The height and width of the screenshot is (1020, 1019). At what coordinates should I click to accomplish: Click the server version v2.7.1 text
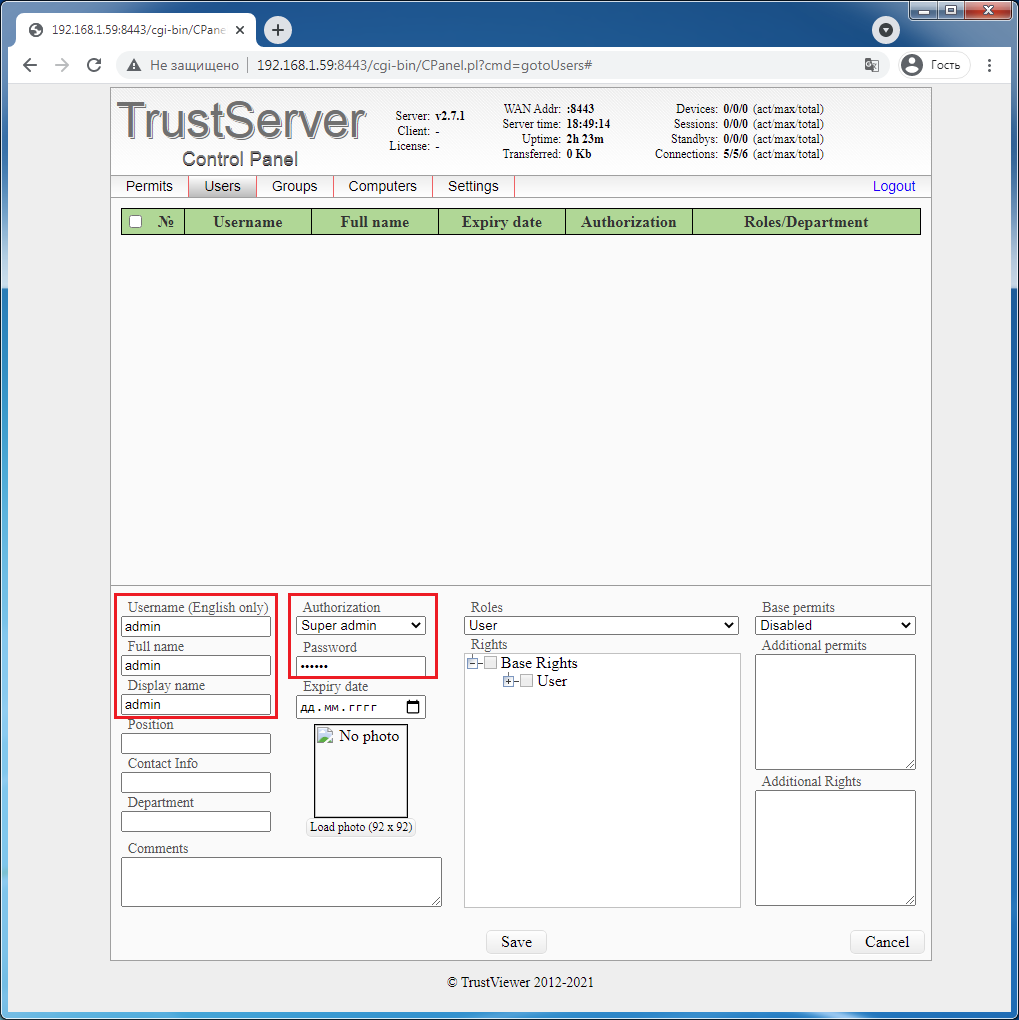click(x=450, y=116)
